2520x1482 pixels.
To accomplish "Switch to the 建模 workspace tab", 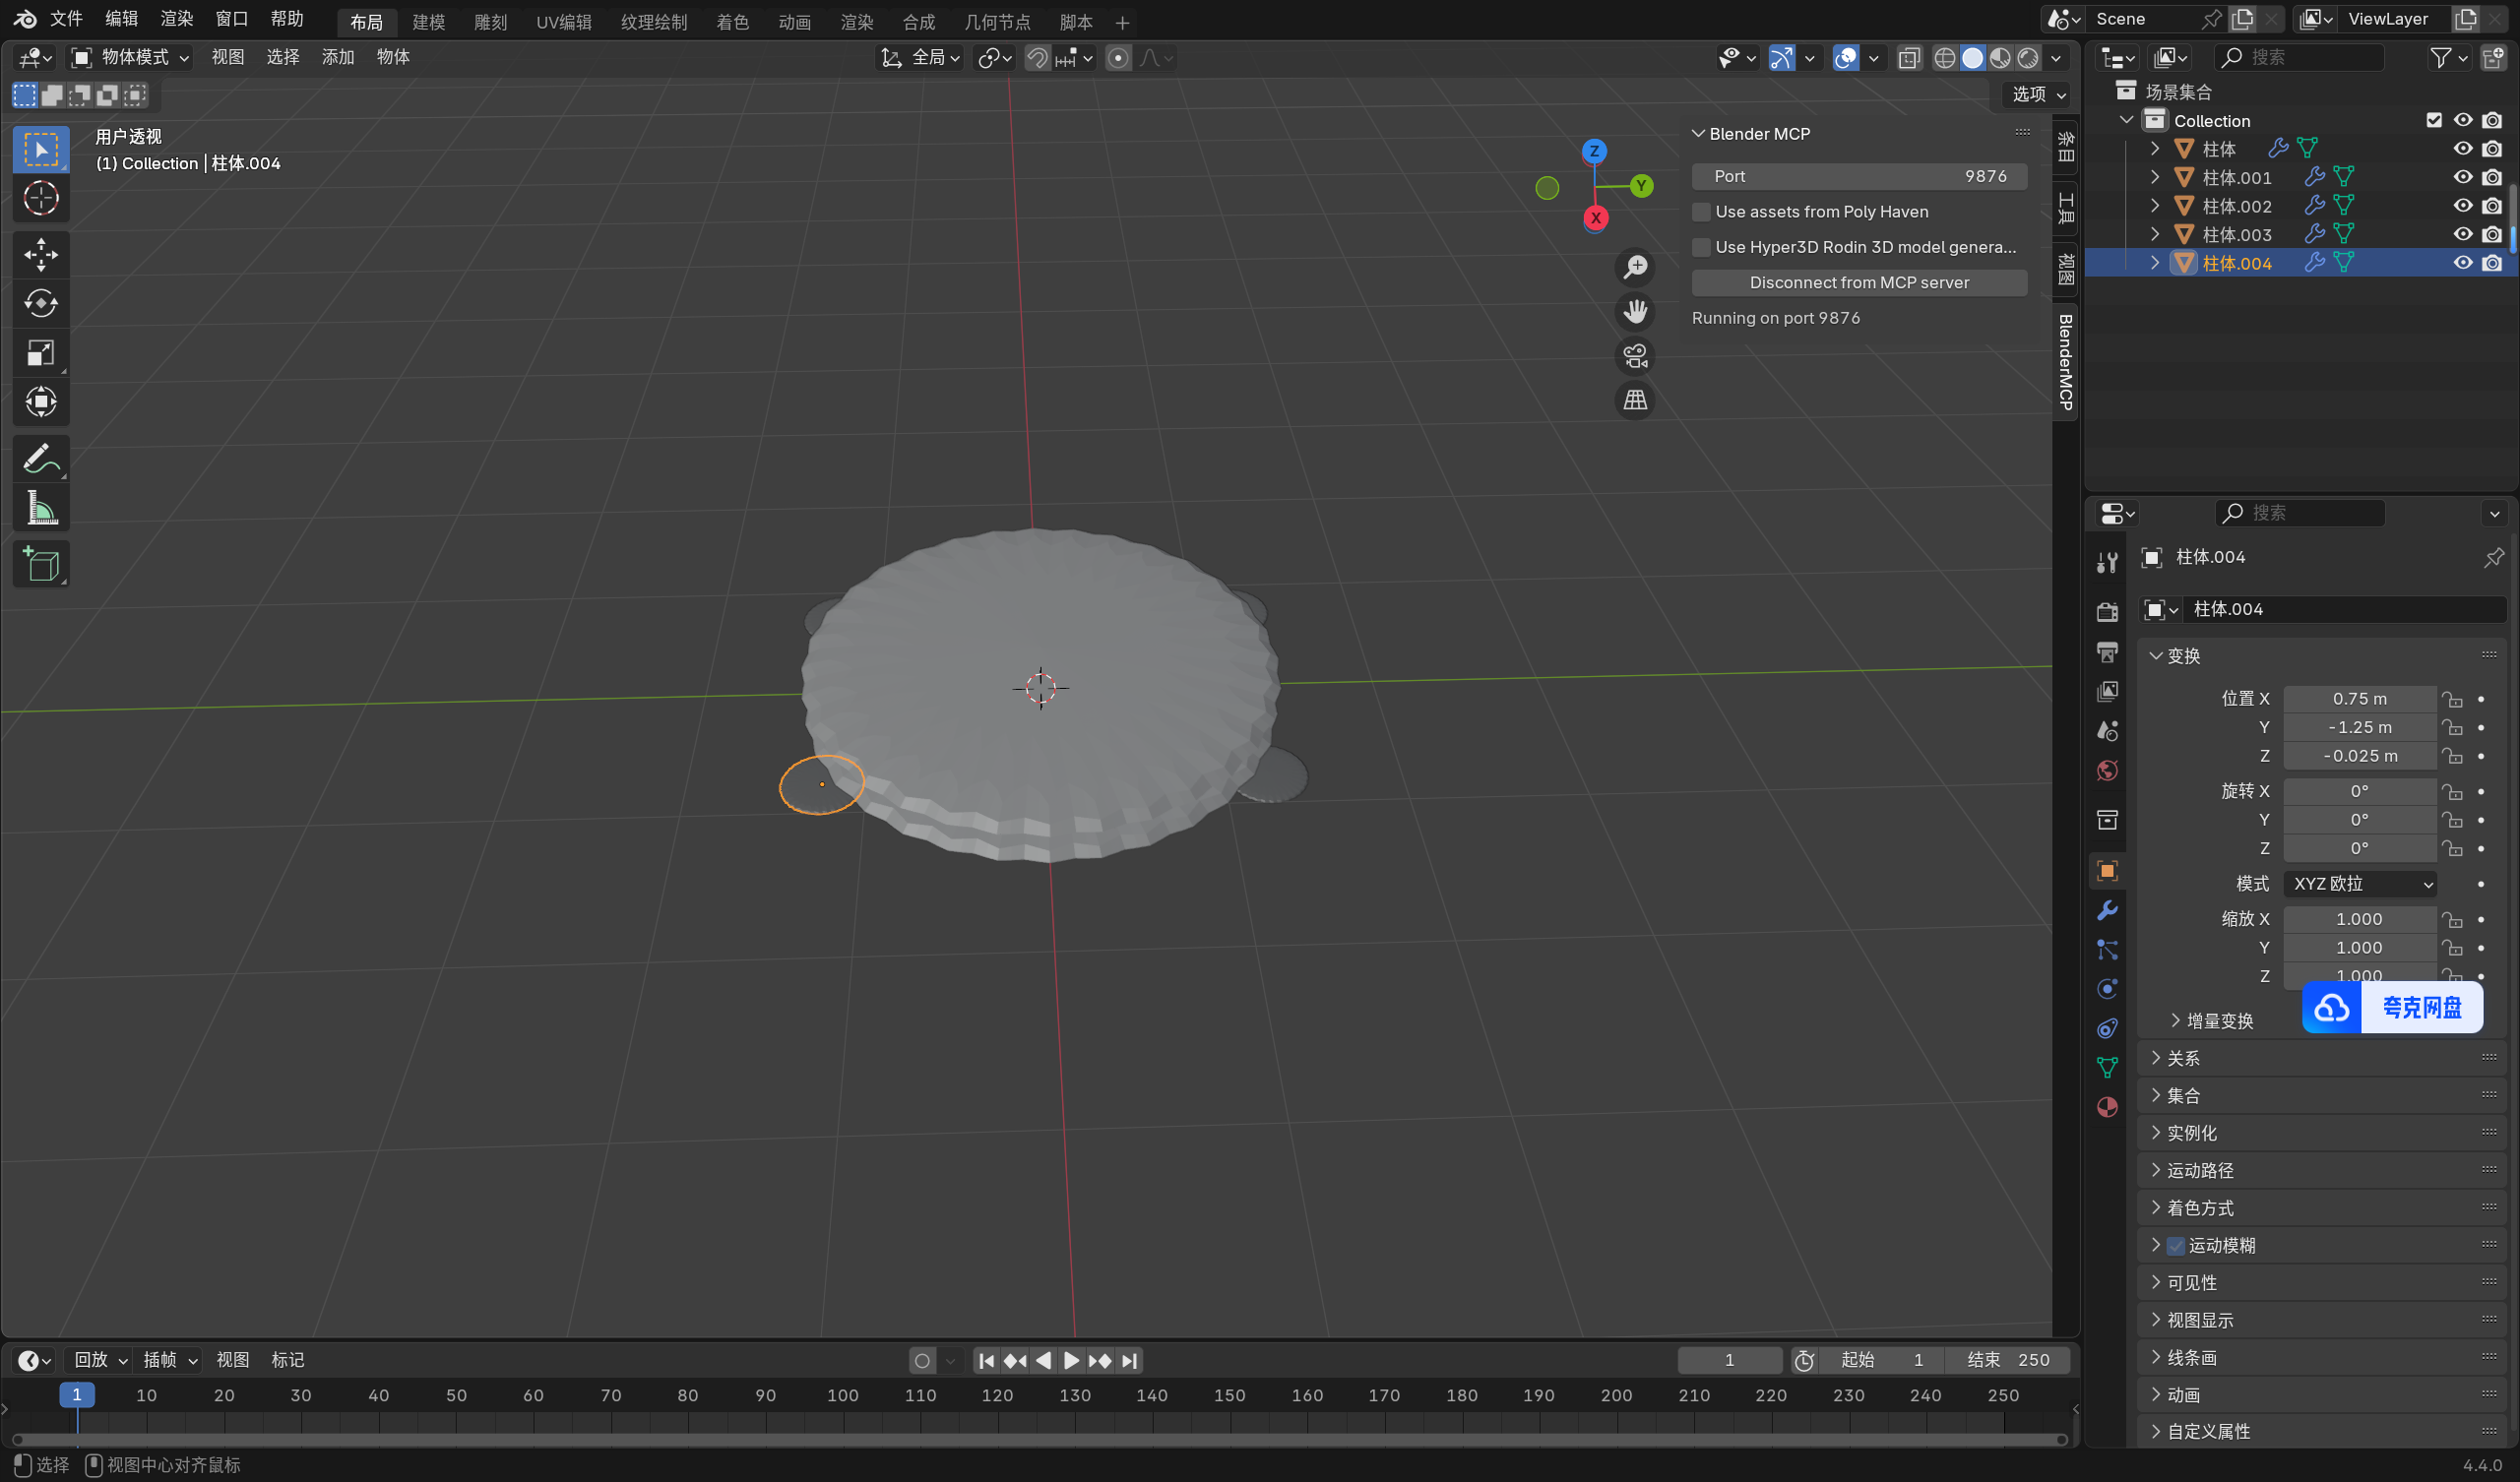I will pyautogui.click(x=428, y=21).
